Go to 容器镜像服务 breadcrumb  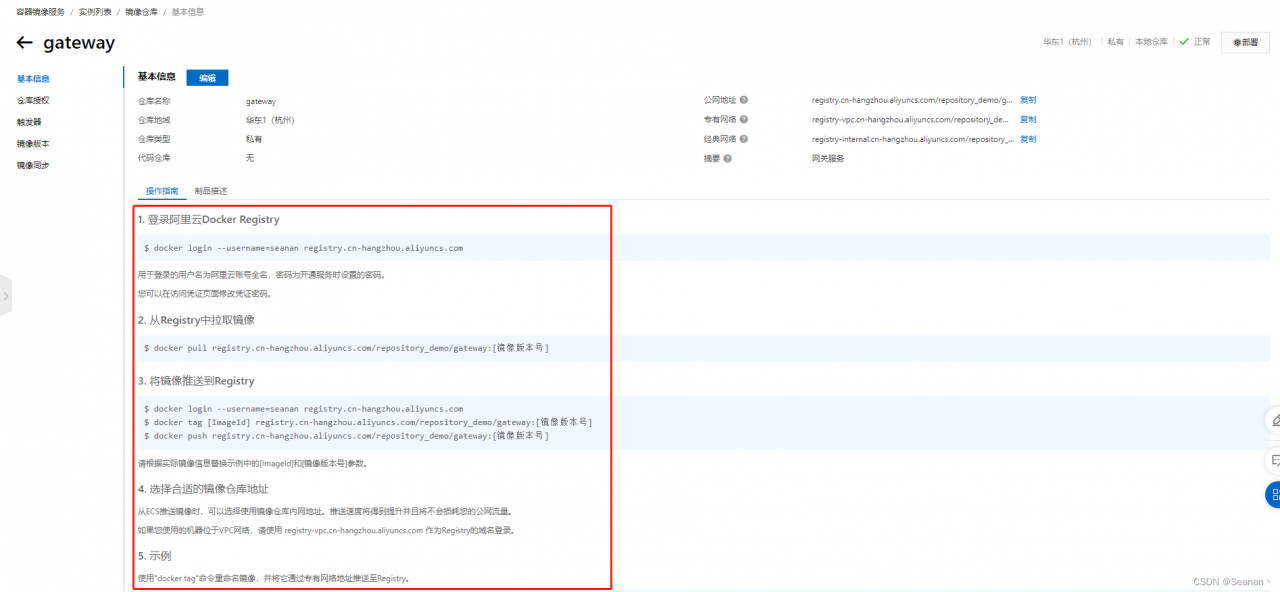click(x=40, y=10)
